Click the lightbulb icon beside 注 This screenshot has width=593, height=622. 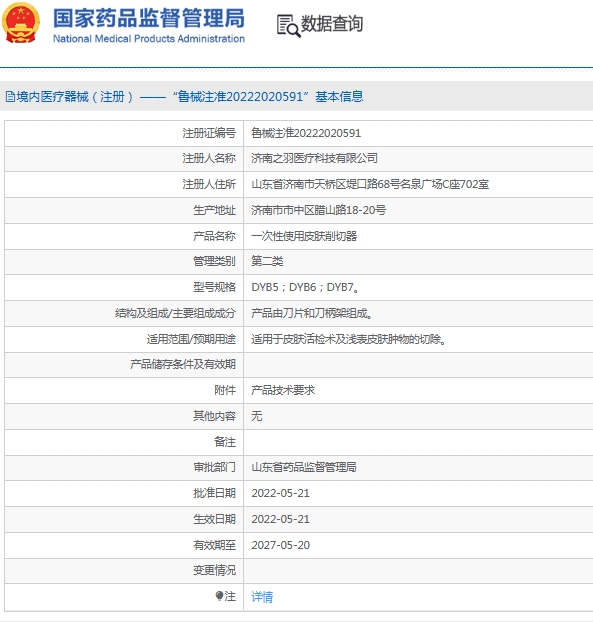pyautogui.click(x=219, y=596)
